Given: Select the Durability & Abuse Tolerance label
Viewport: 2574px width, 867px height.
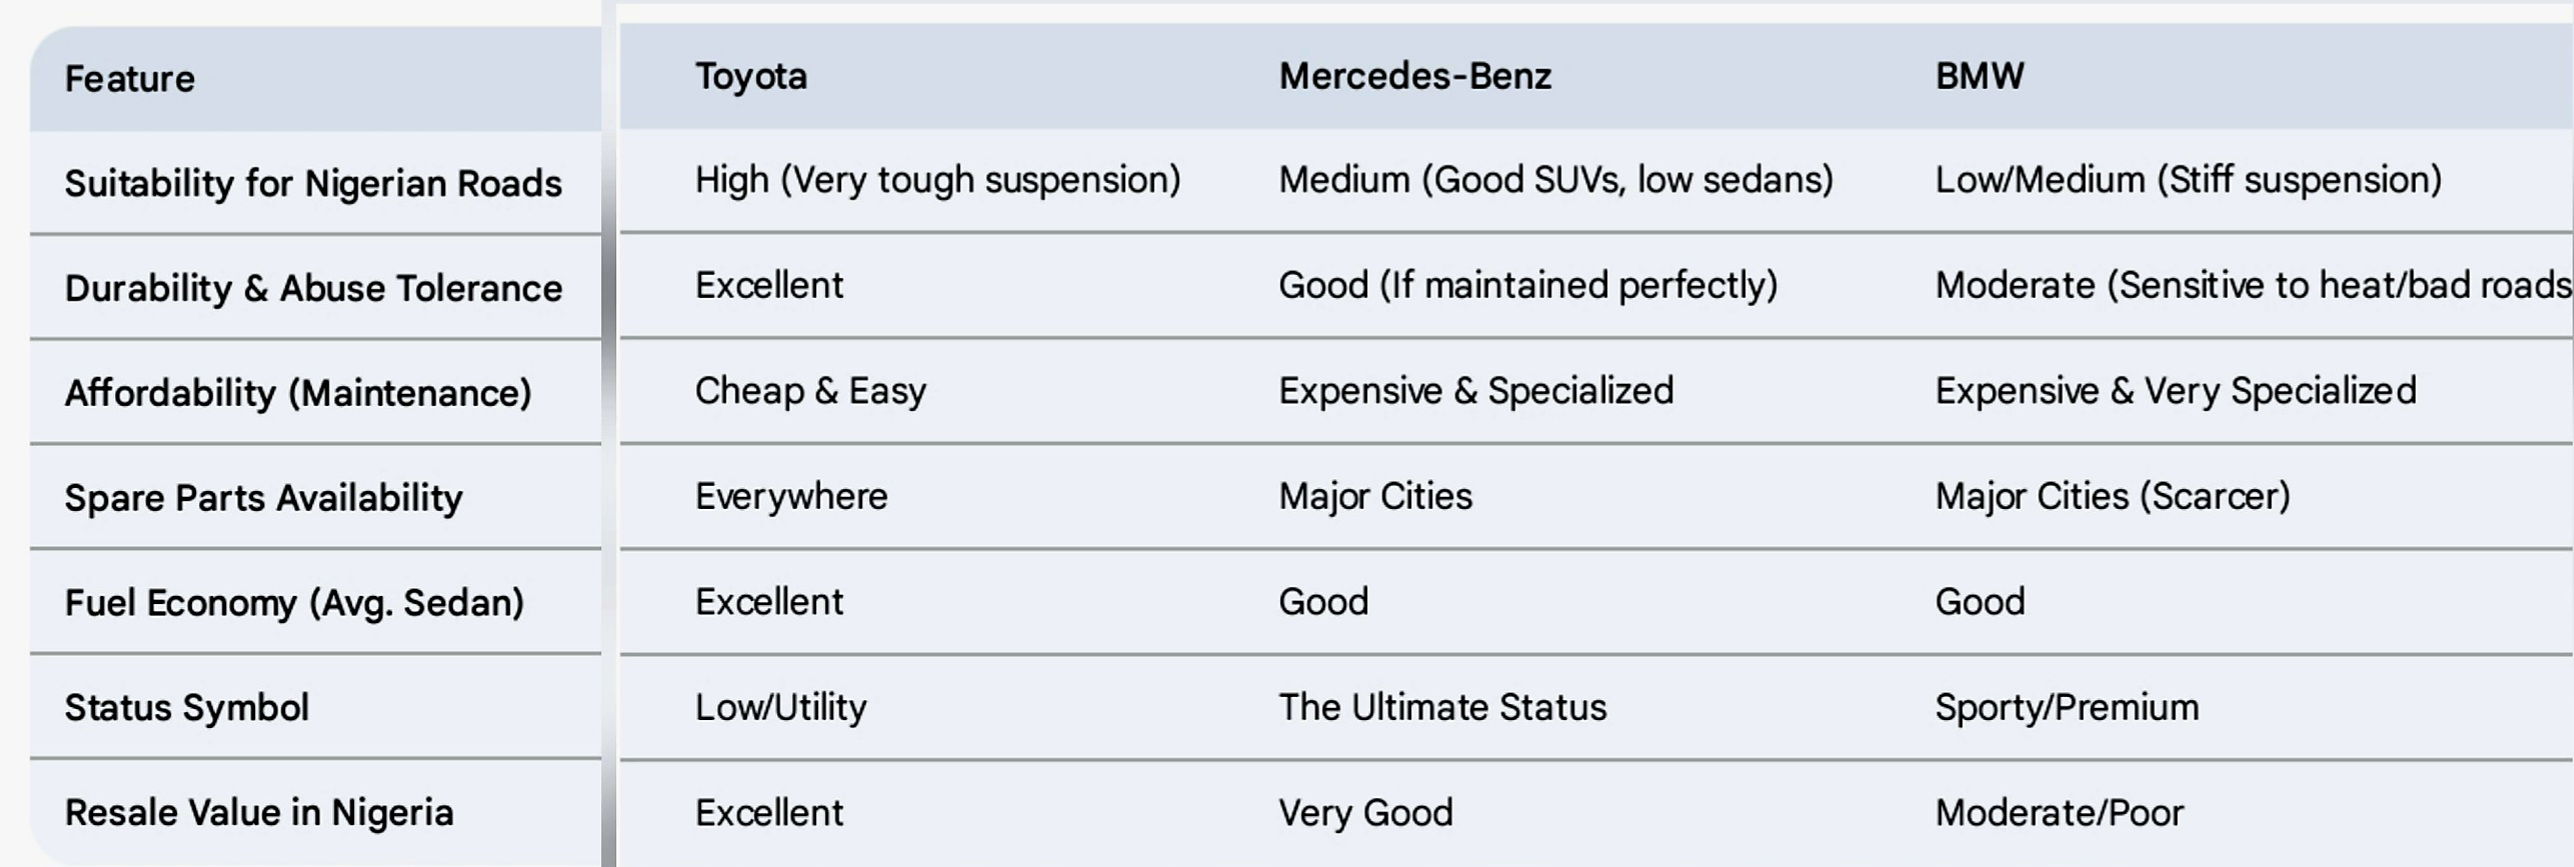Looking at the screenshot, I should 313,289.
